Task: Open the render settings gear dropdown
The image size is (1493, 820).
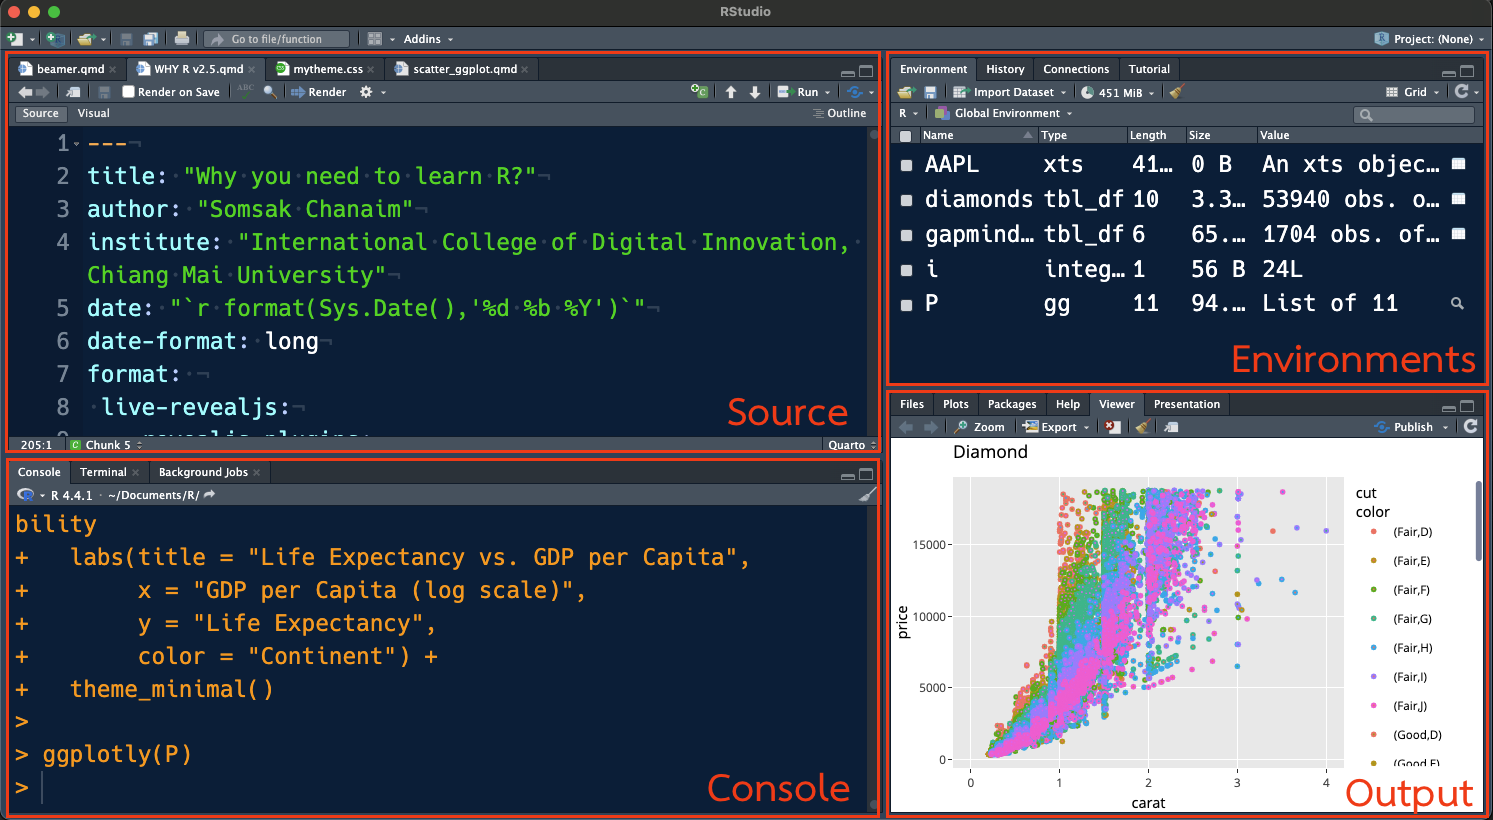Action: point(371,92)
